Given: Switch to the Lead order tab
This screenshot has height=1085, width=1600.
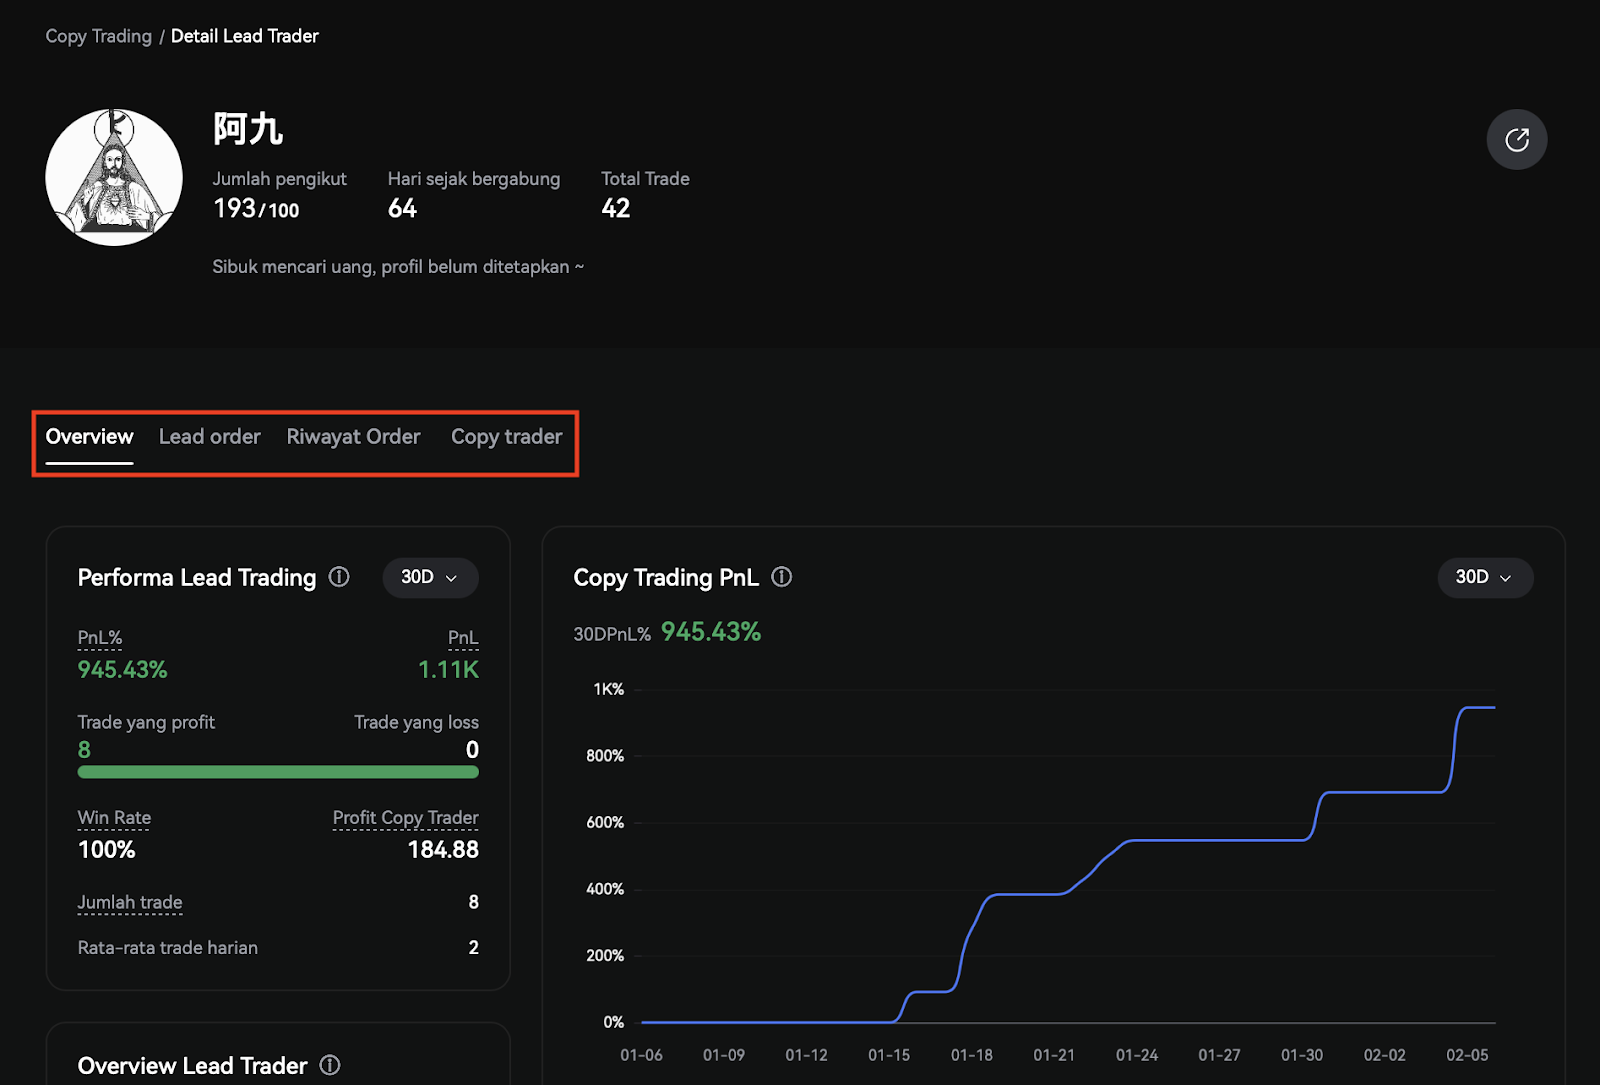Looking at the screenshot, I should point(209,437).
